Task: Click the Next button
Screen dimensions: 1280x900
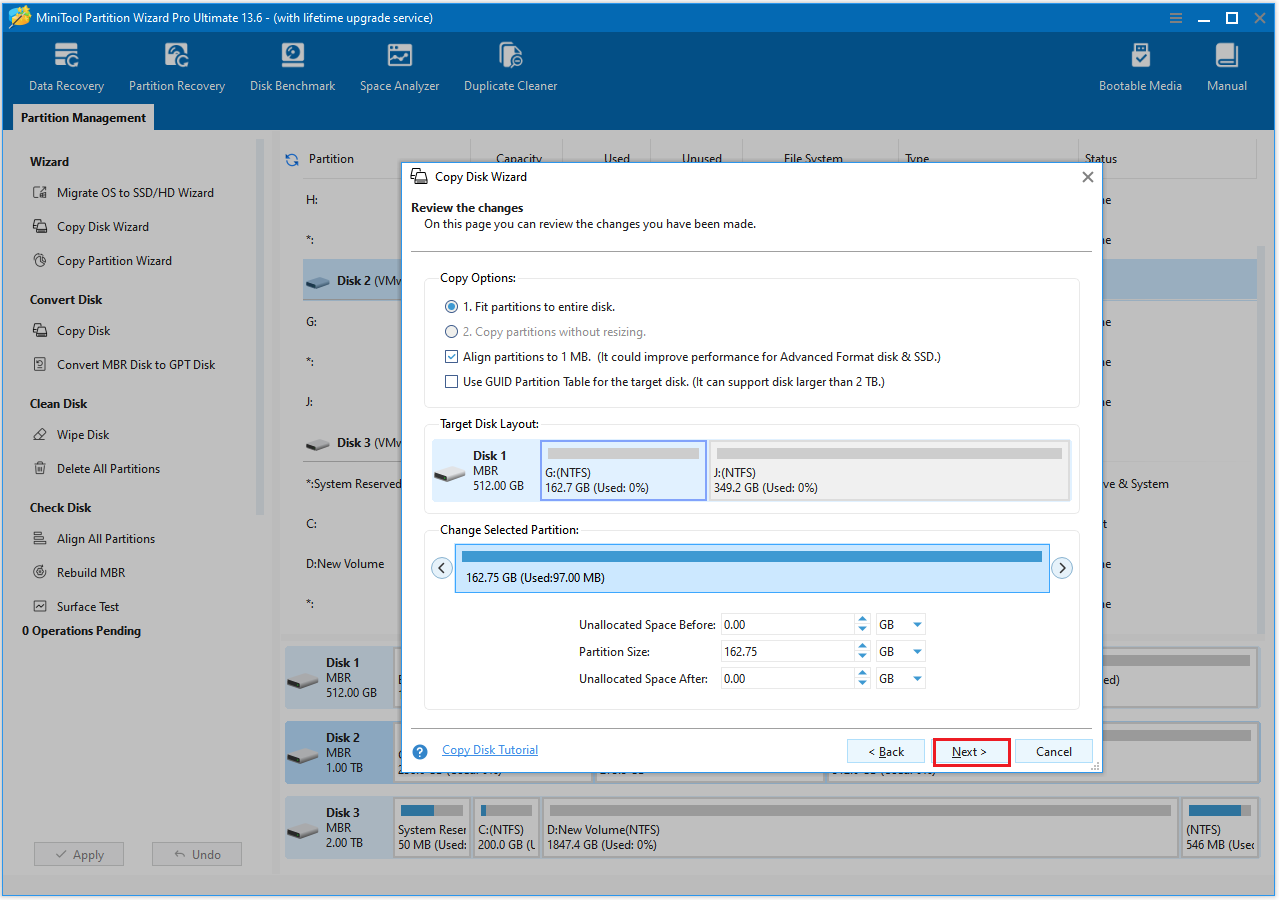Action: click(971, 752)
